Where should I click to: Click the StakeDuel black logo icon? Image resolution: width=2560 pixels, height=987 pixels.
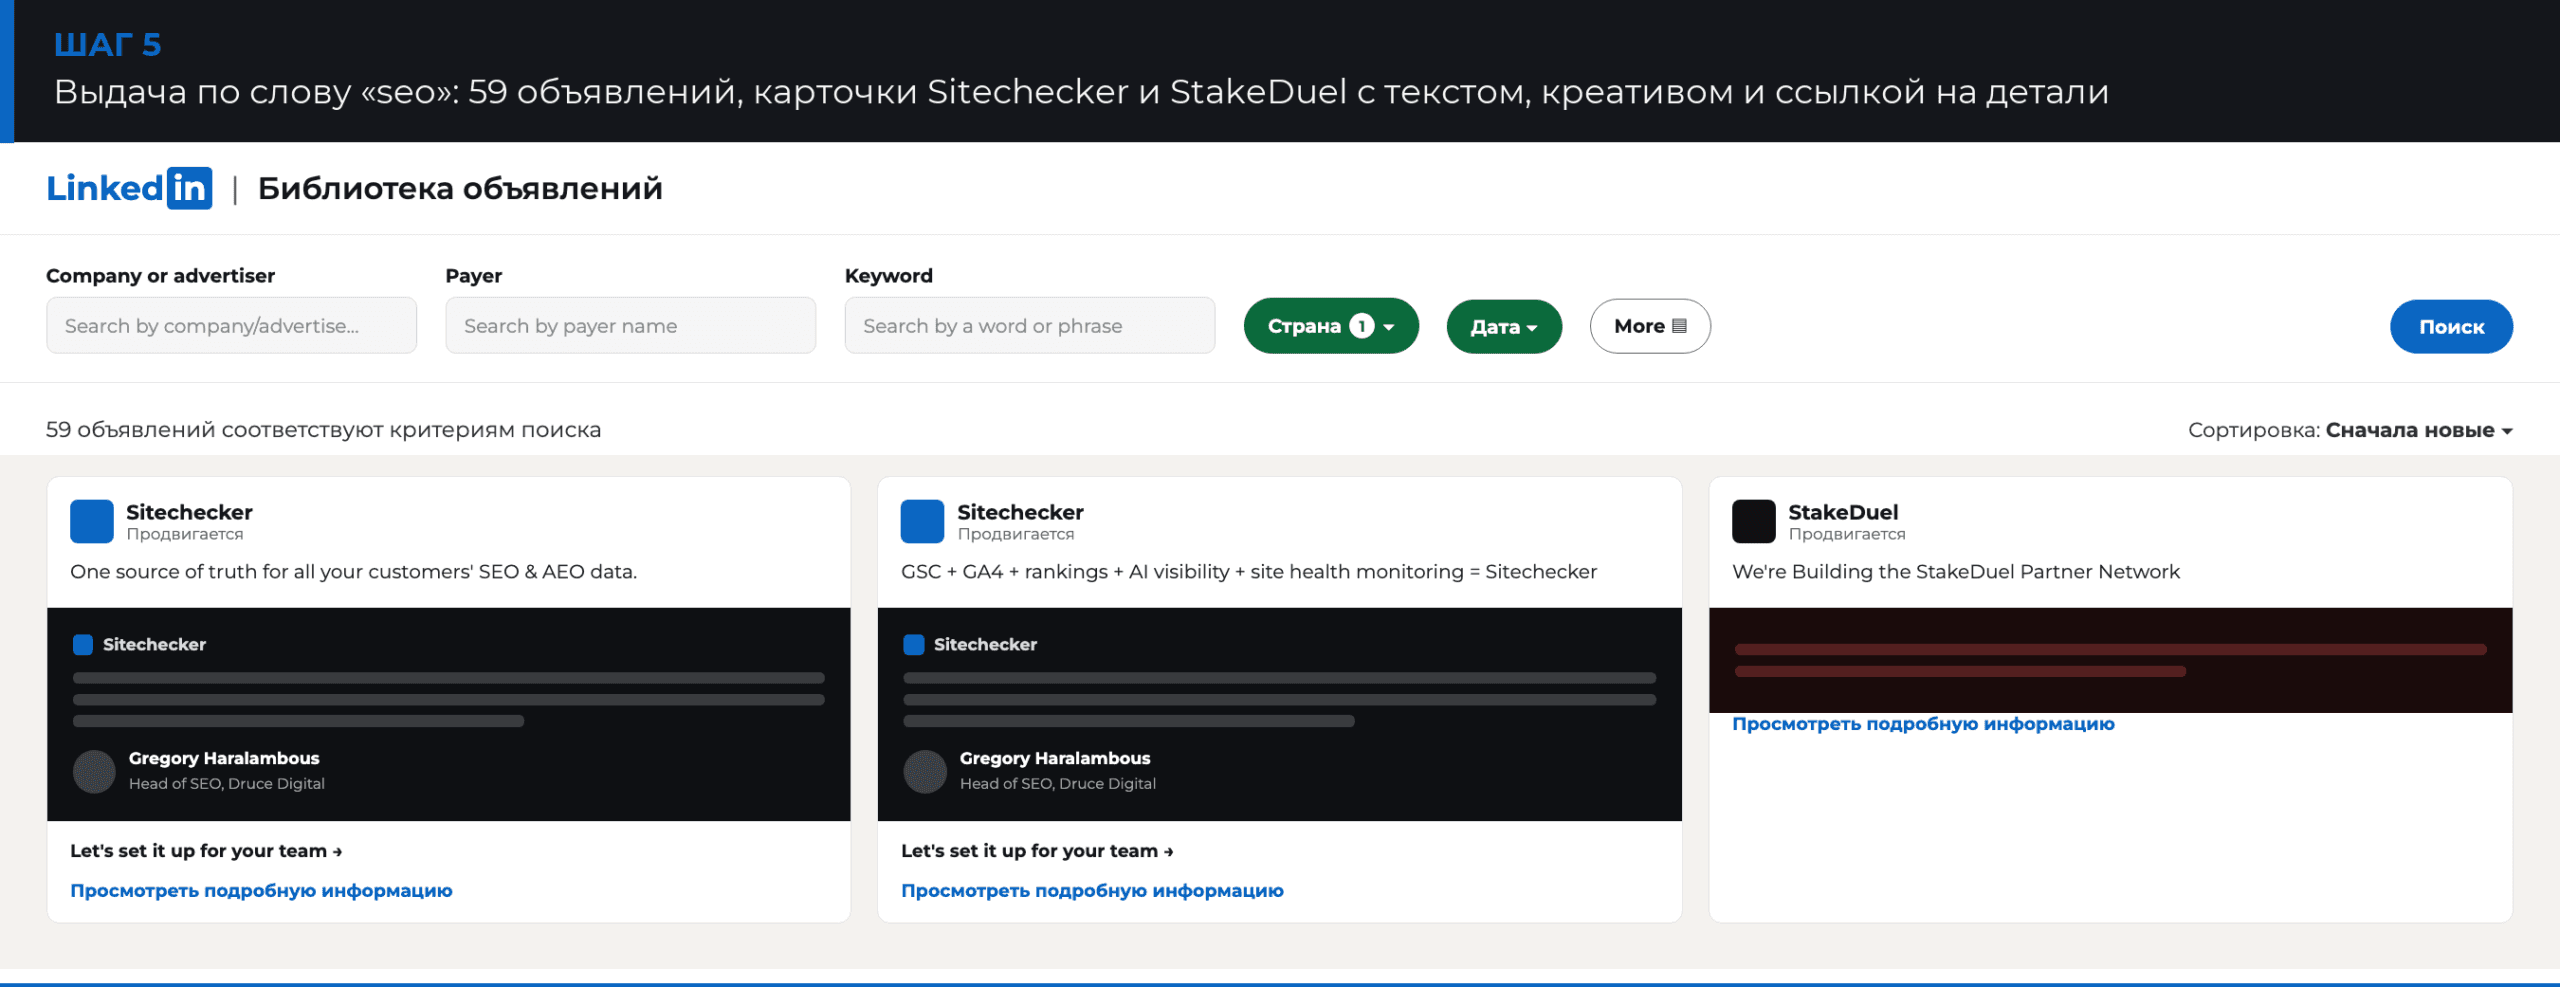coord(1753,521)
